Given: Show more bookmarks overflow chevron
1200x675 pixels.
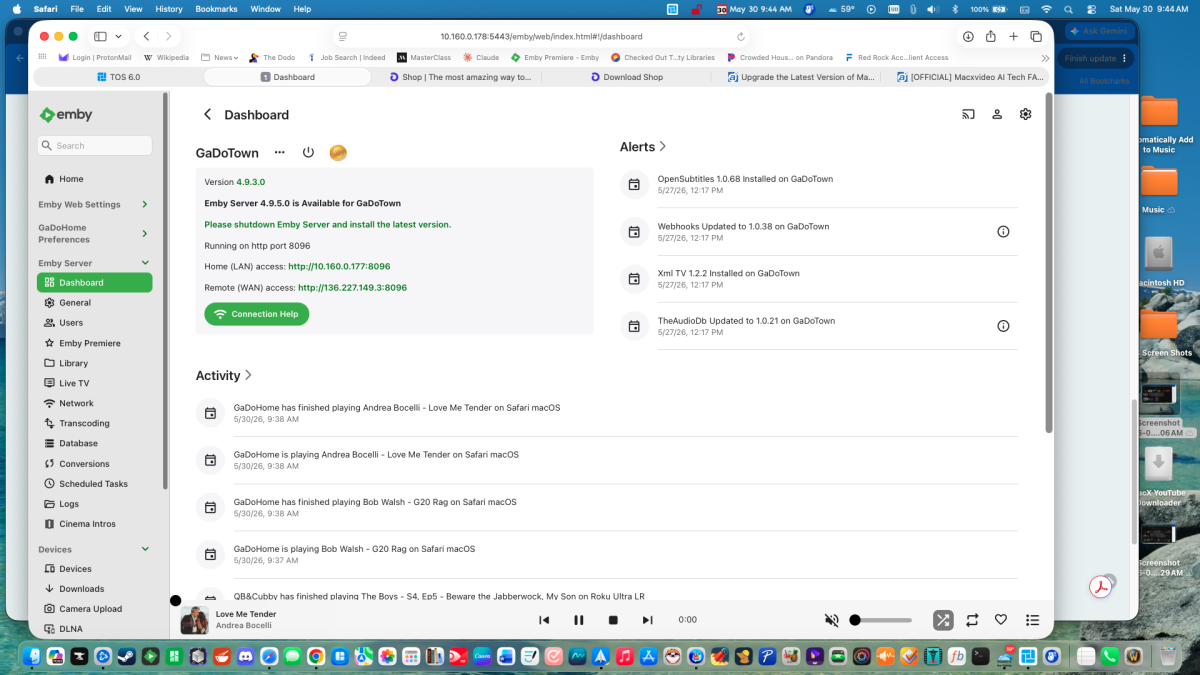Looking at the screenshot, I should (1046, 58).
